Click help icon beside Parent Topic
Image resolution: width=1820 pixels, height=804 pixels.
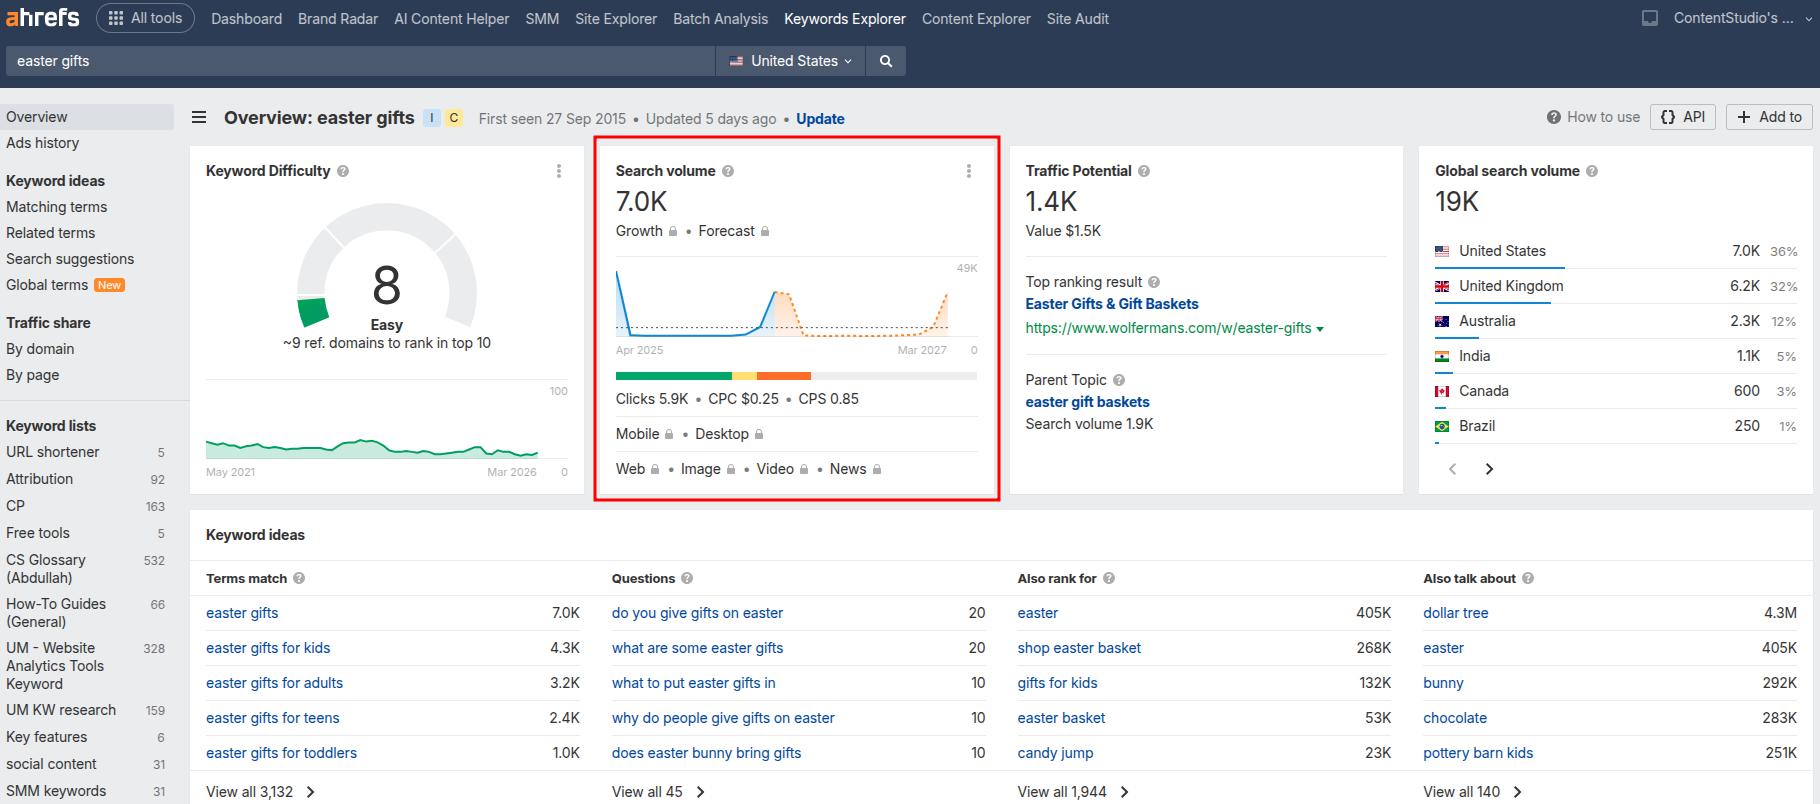(x=1119, y=380)
